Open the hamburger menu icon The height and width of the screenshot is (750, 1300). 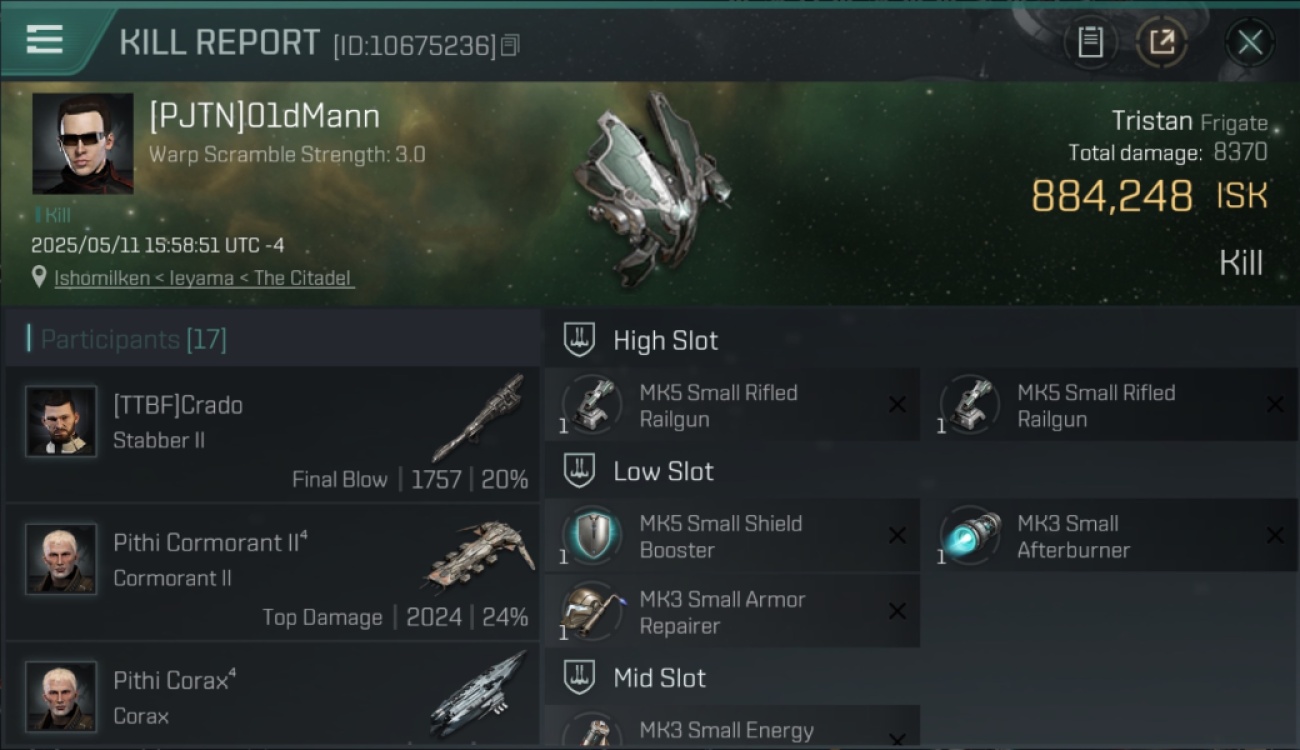click(x=44, y=40)
